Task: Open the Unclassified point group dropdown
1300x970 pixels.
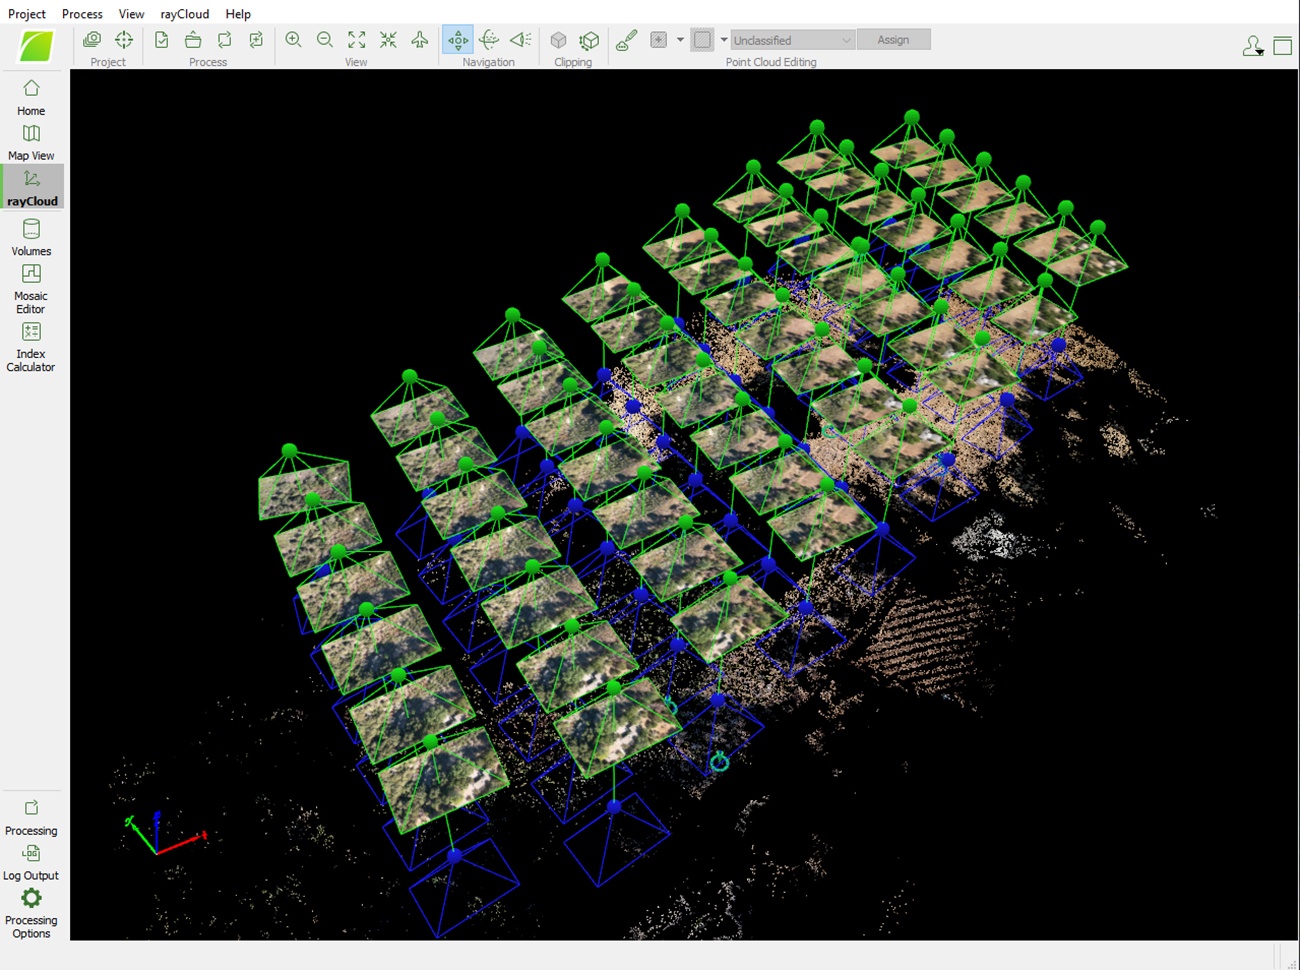Action: 792,40
